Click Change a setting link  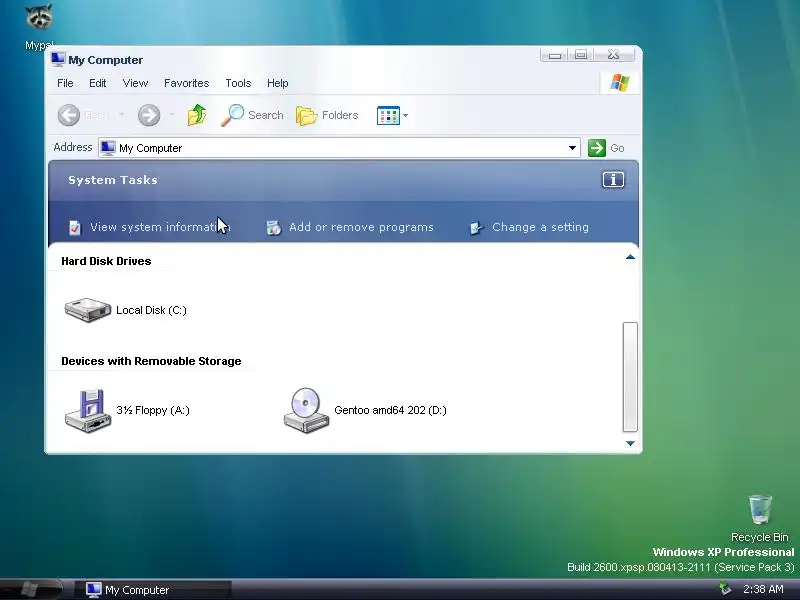pyautogui.click(x=540, y=227)
